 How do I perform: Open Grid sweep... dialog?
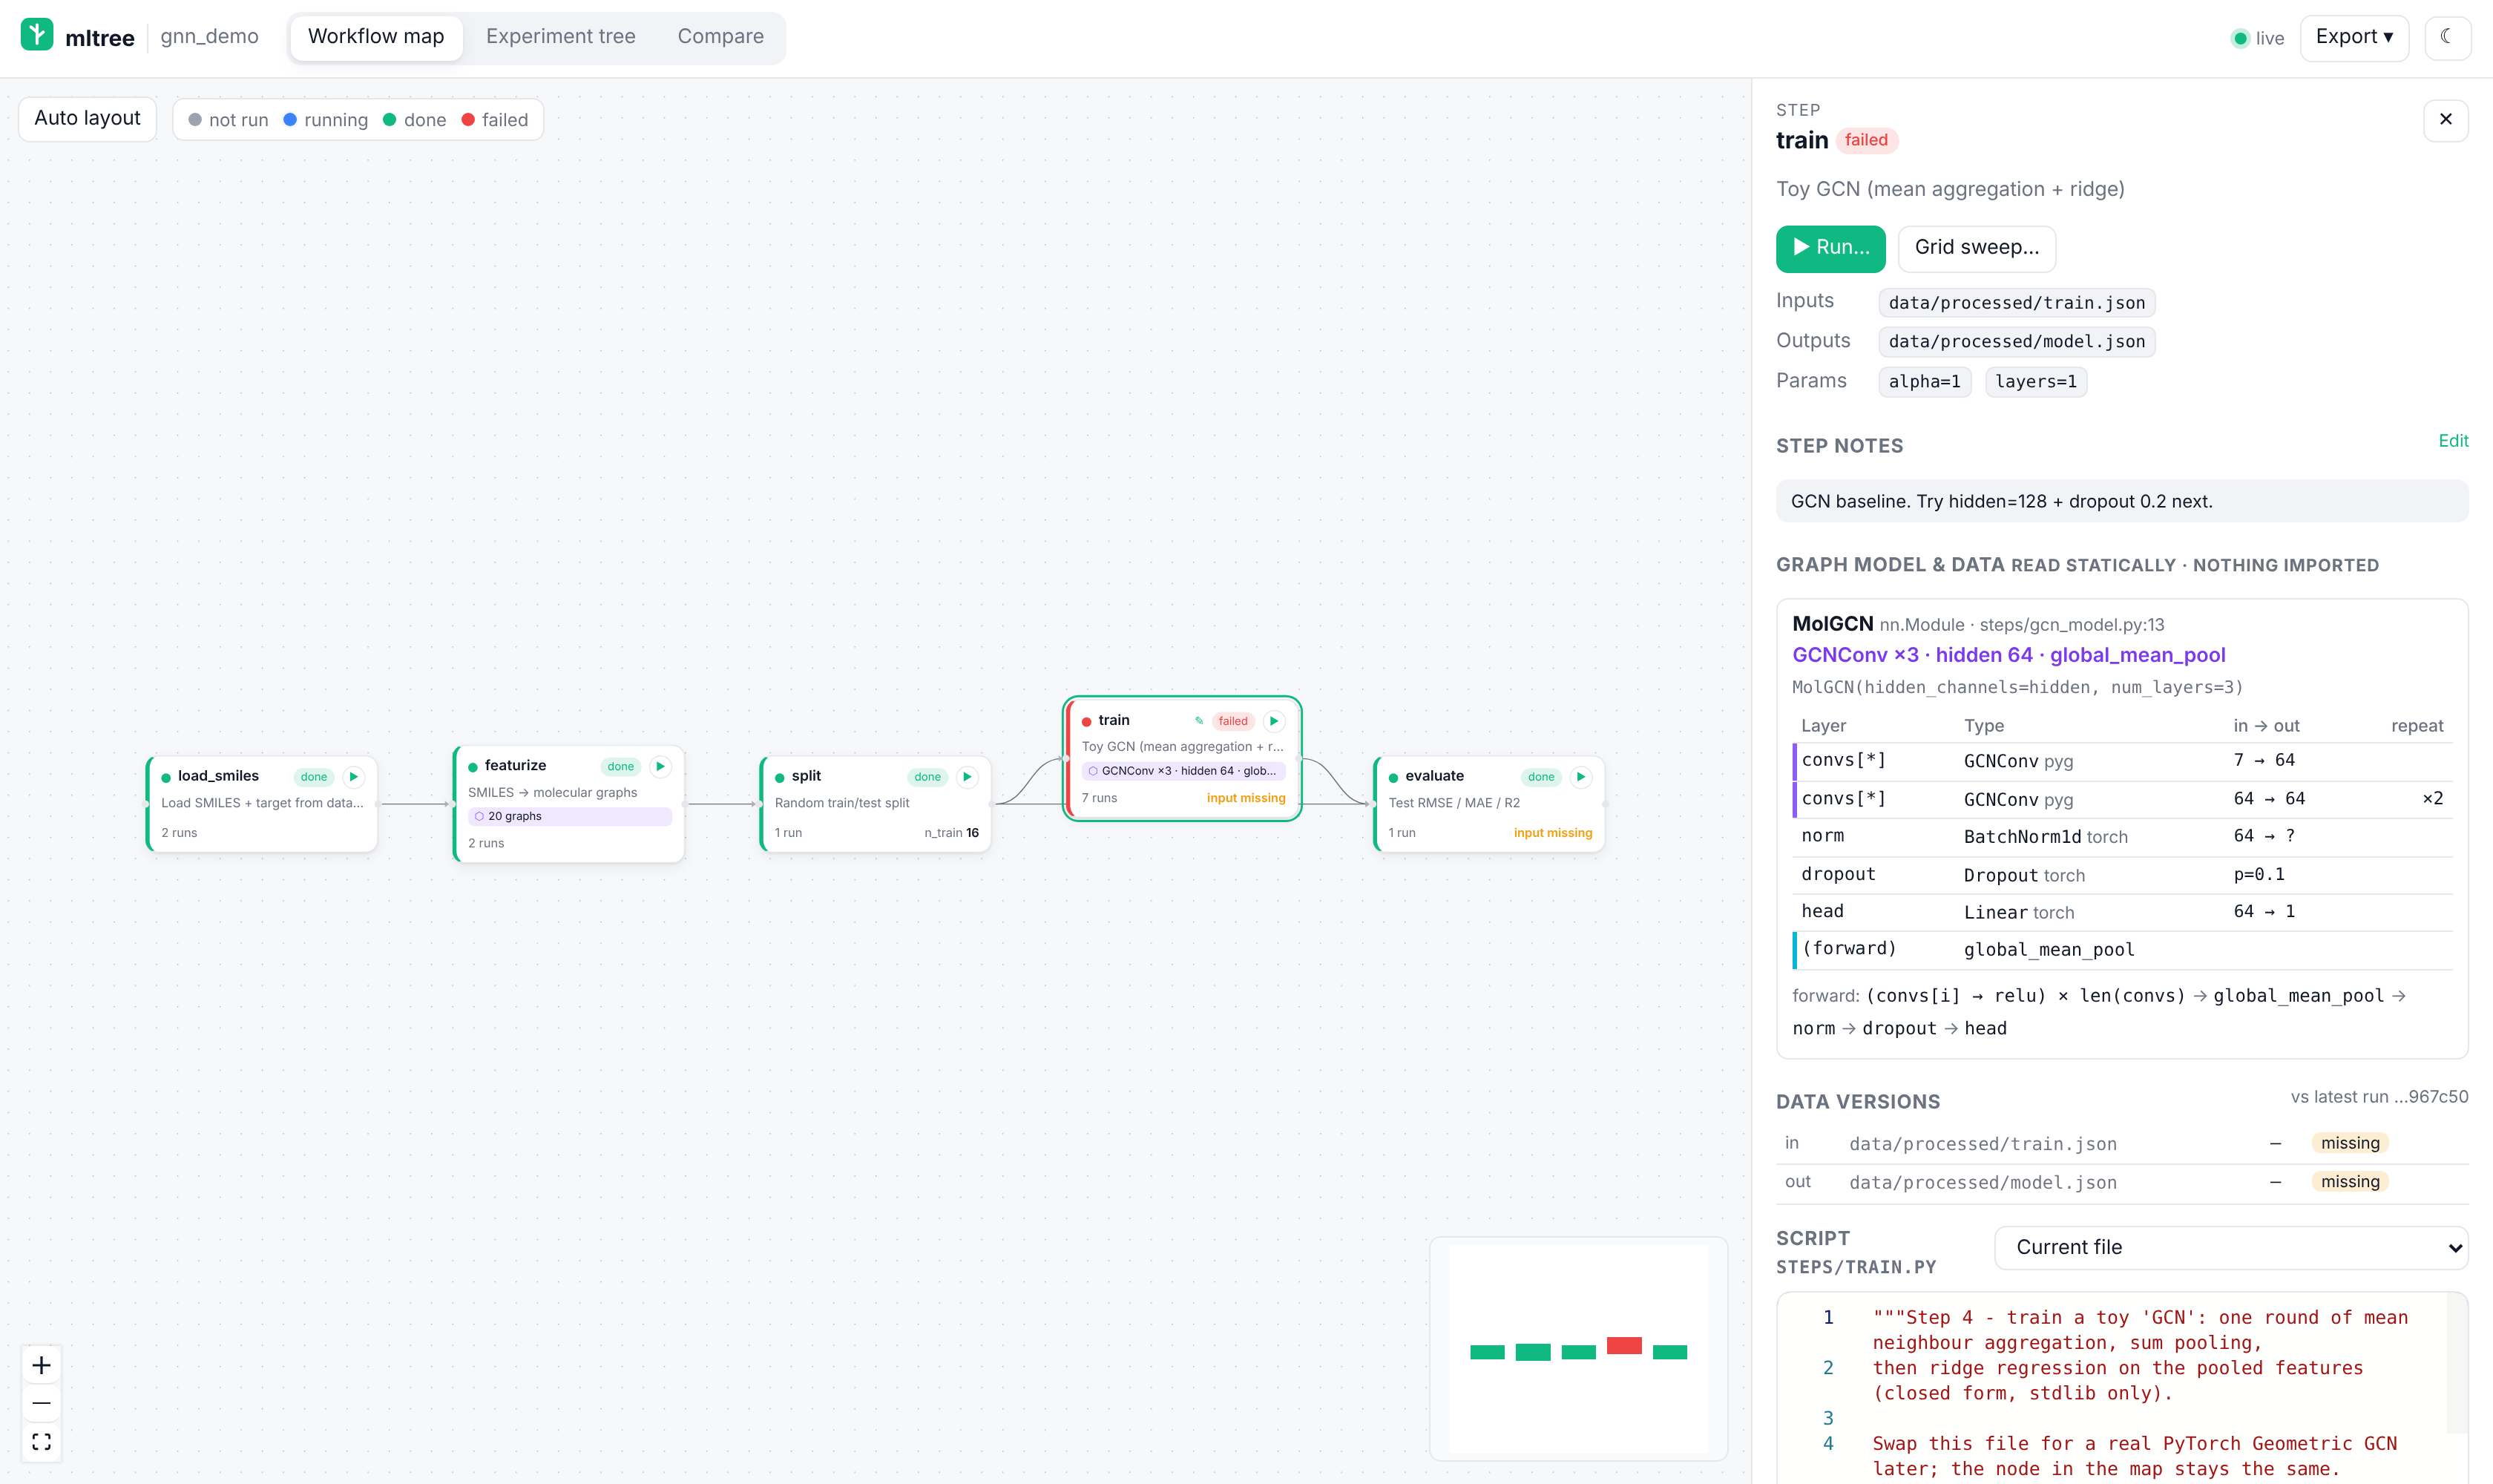tap(1977, 248)
